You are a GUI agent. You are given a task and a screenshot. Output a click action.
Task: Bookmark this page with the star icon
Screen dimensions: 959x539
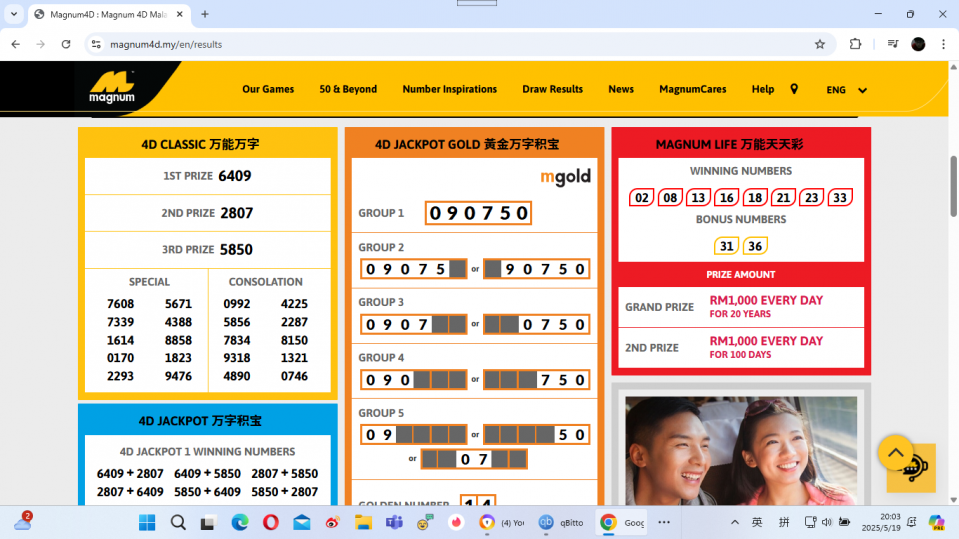tap(820, 44)
